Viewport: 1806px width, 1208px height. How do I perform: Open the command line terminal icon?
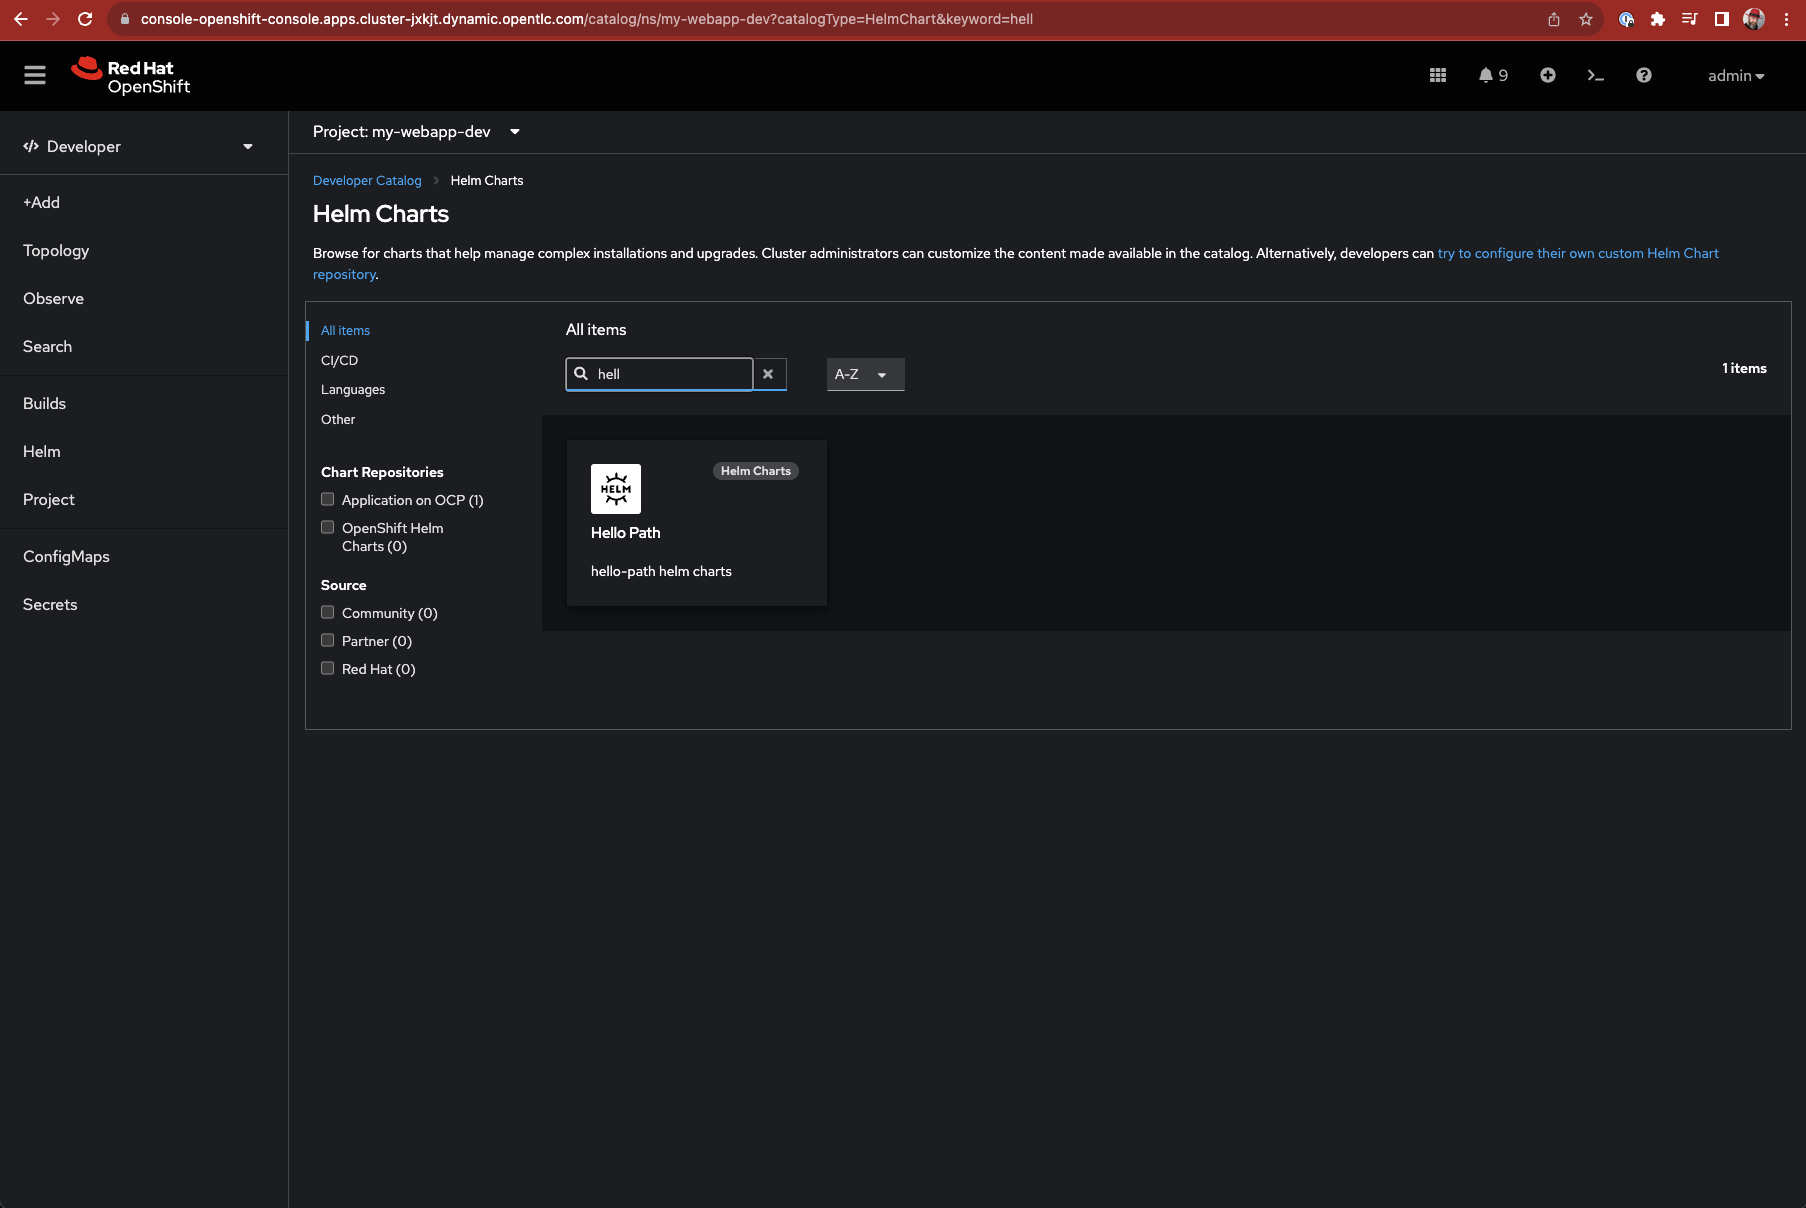pos(1596,75)
